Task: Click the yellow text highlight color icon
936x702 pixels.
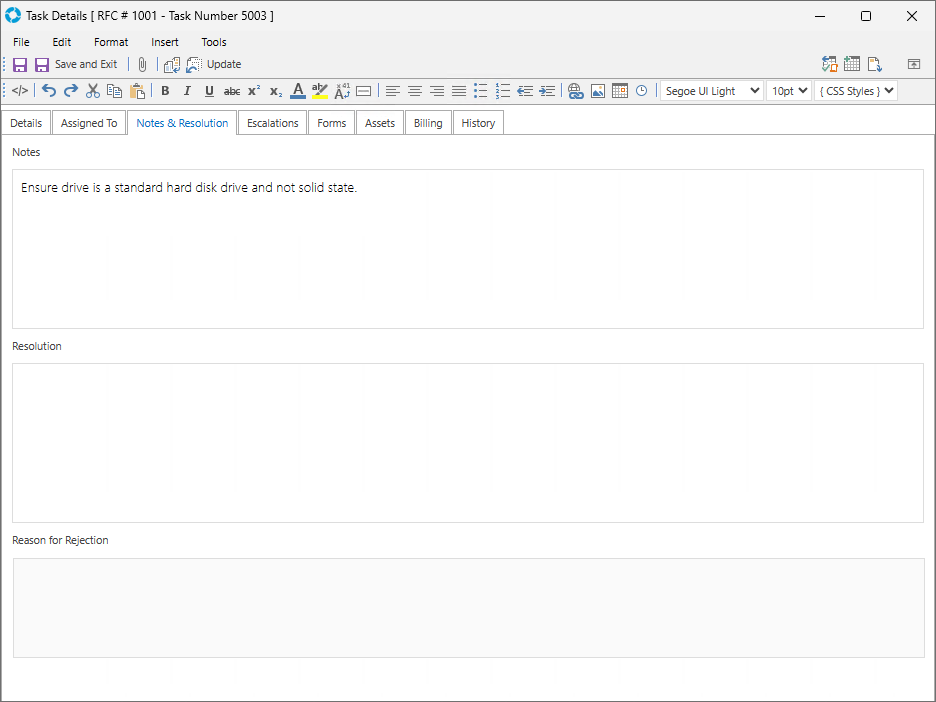Action: click(320, 91)
